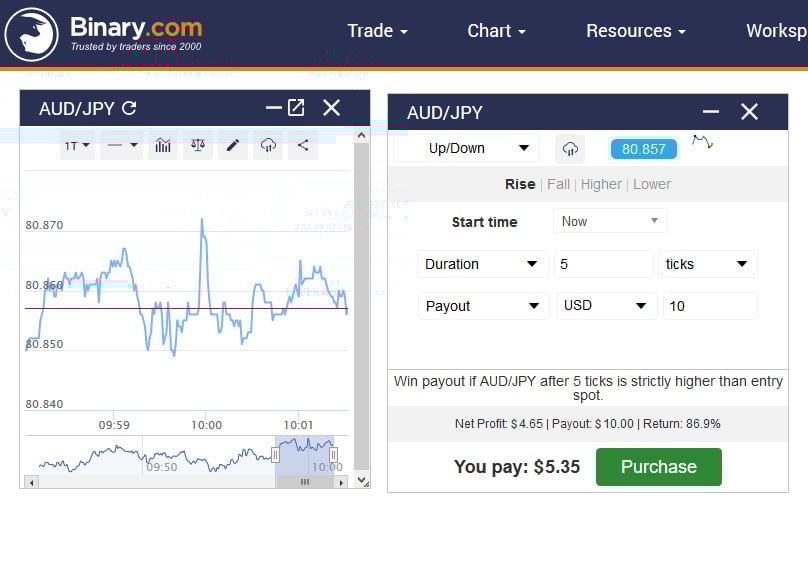Click the AUD/JPY title in the trade panel
808x585 pixels.
coord(445,112)
